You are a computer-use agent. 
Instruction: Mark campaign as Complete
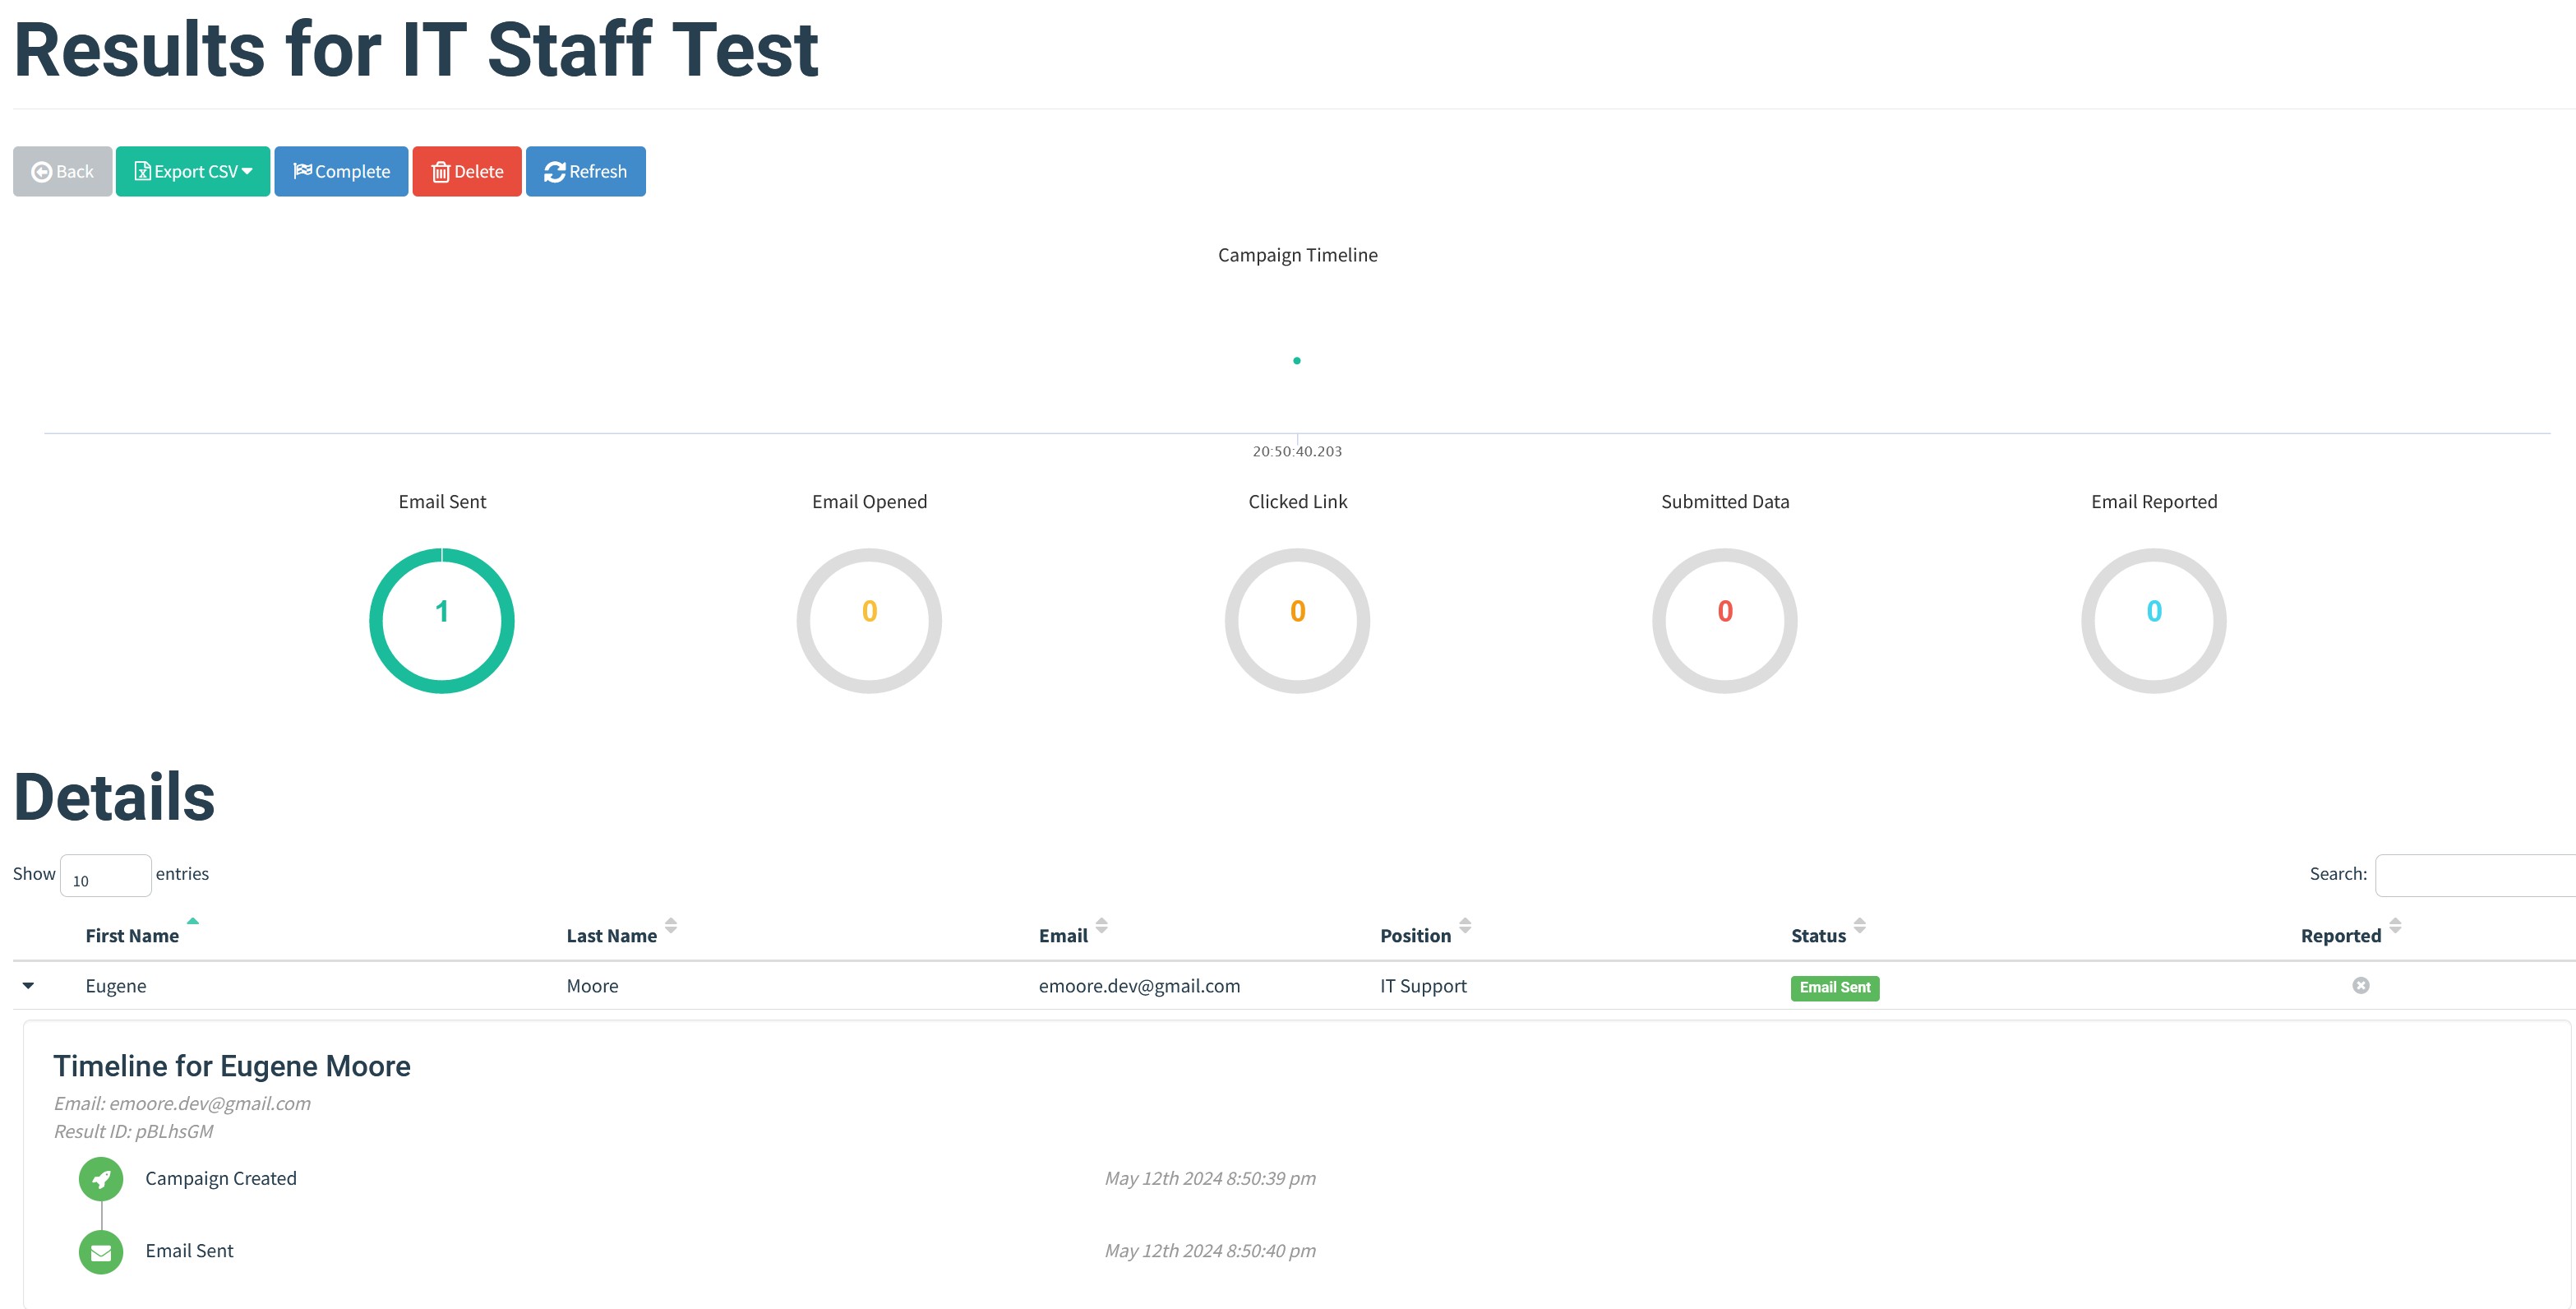click(x=341, y=171)
